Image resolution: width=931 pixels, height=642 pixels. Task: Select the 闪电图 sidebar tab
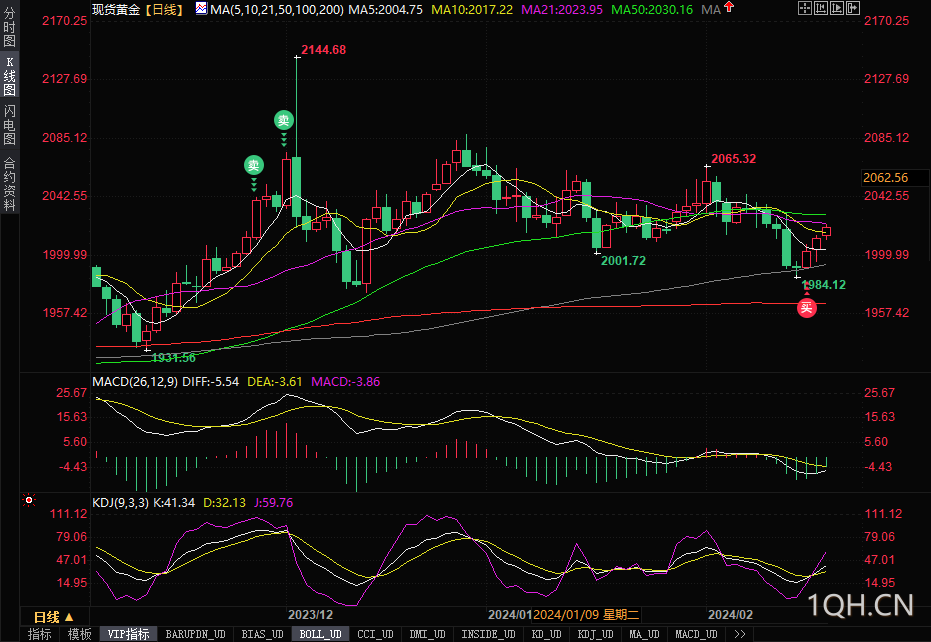point(10,124)
